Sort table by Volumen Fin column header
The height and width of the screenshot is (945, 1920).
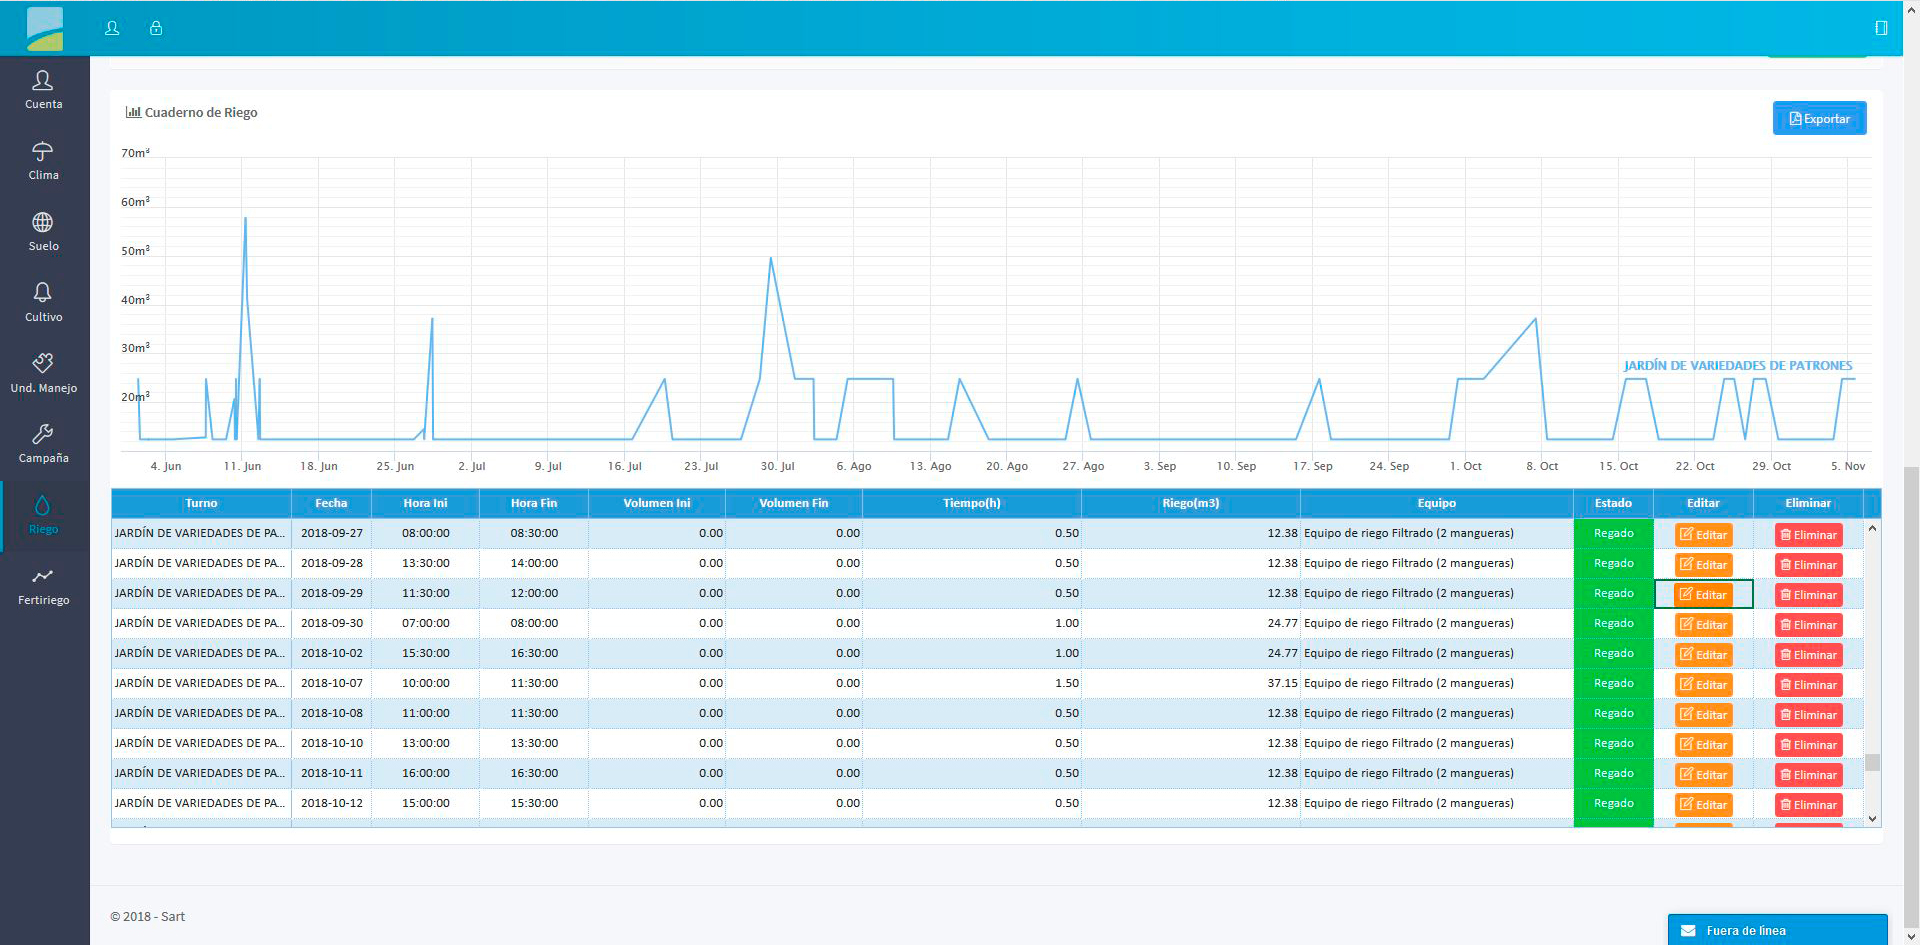tap(794, 503)
